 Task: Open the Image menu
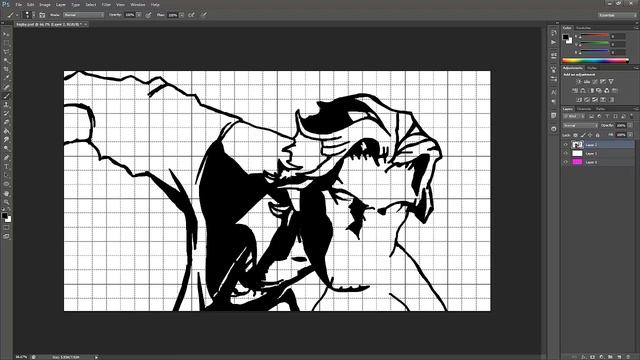(45, 4)
